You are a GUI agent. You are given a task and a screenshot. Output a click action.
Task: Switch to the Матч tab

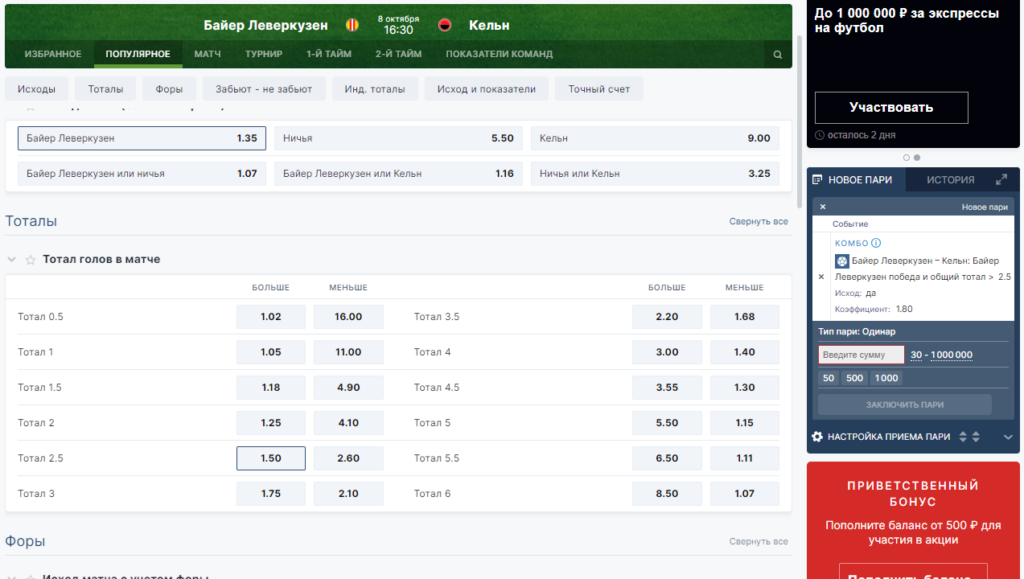207,54
